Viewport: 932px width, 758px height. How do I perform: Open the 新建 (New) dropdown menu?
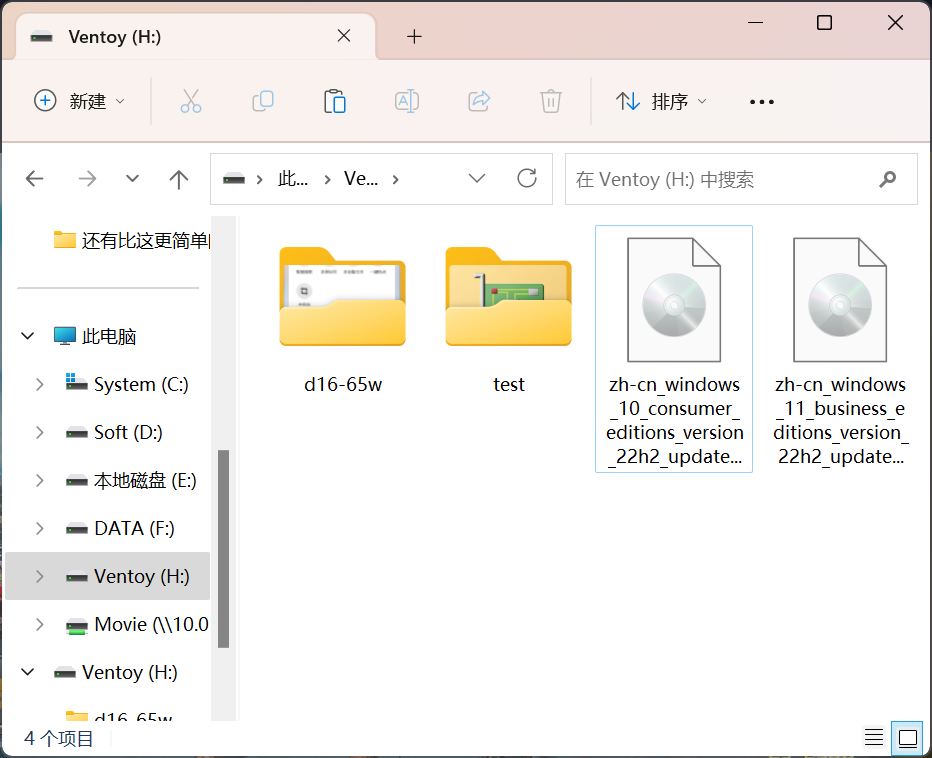point(79,101)
